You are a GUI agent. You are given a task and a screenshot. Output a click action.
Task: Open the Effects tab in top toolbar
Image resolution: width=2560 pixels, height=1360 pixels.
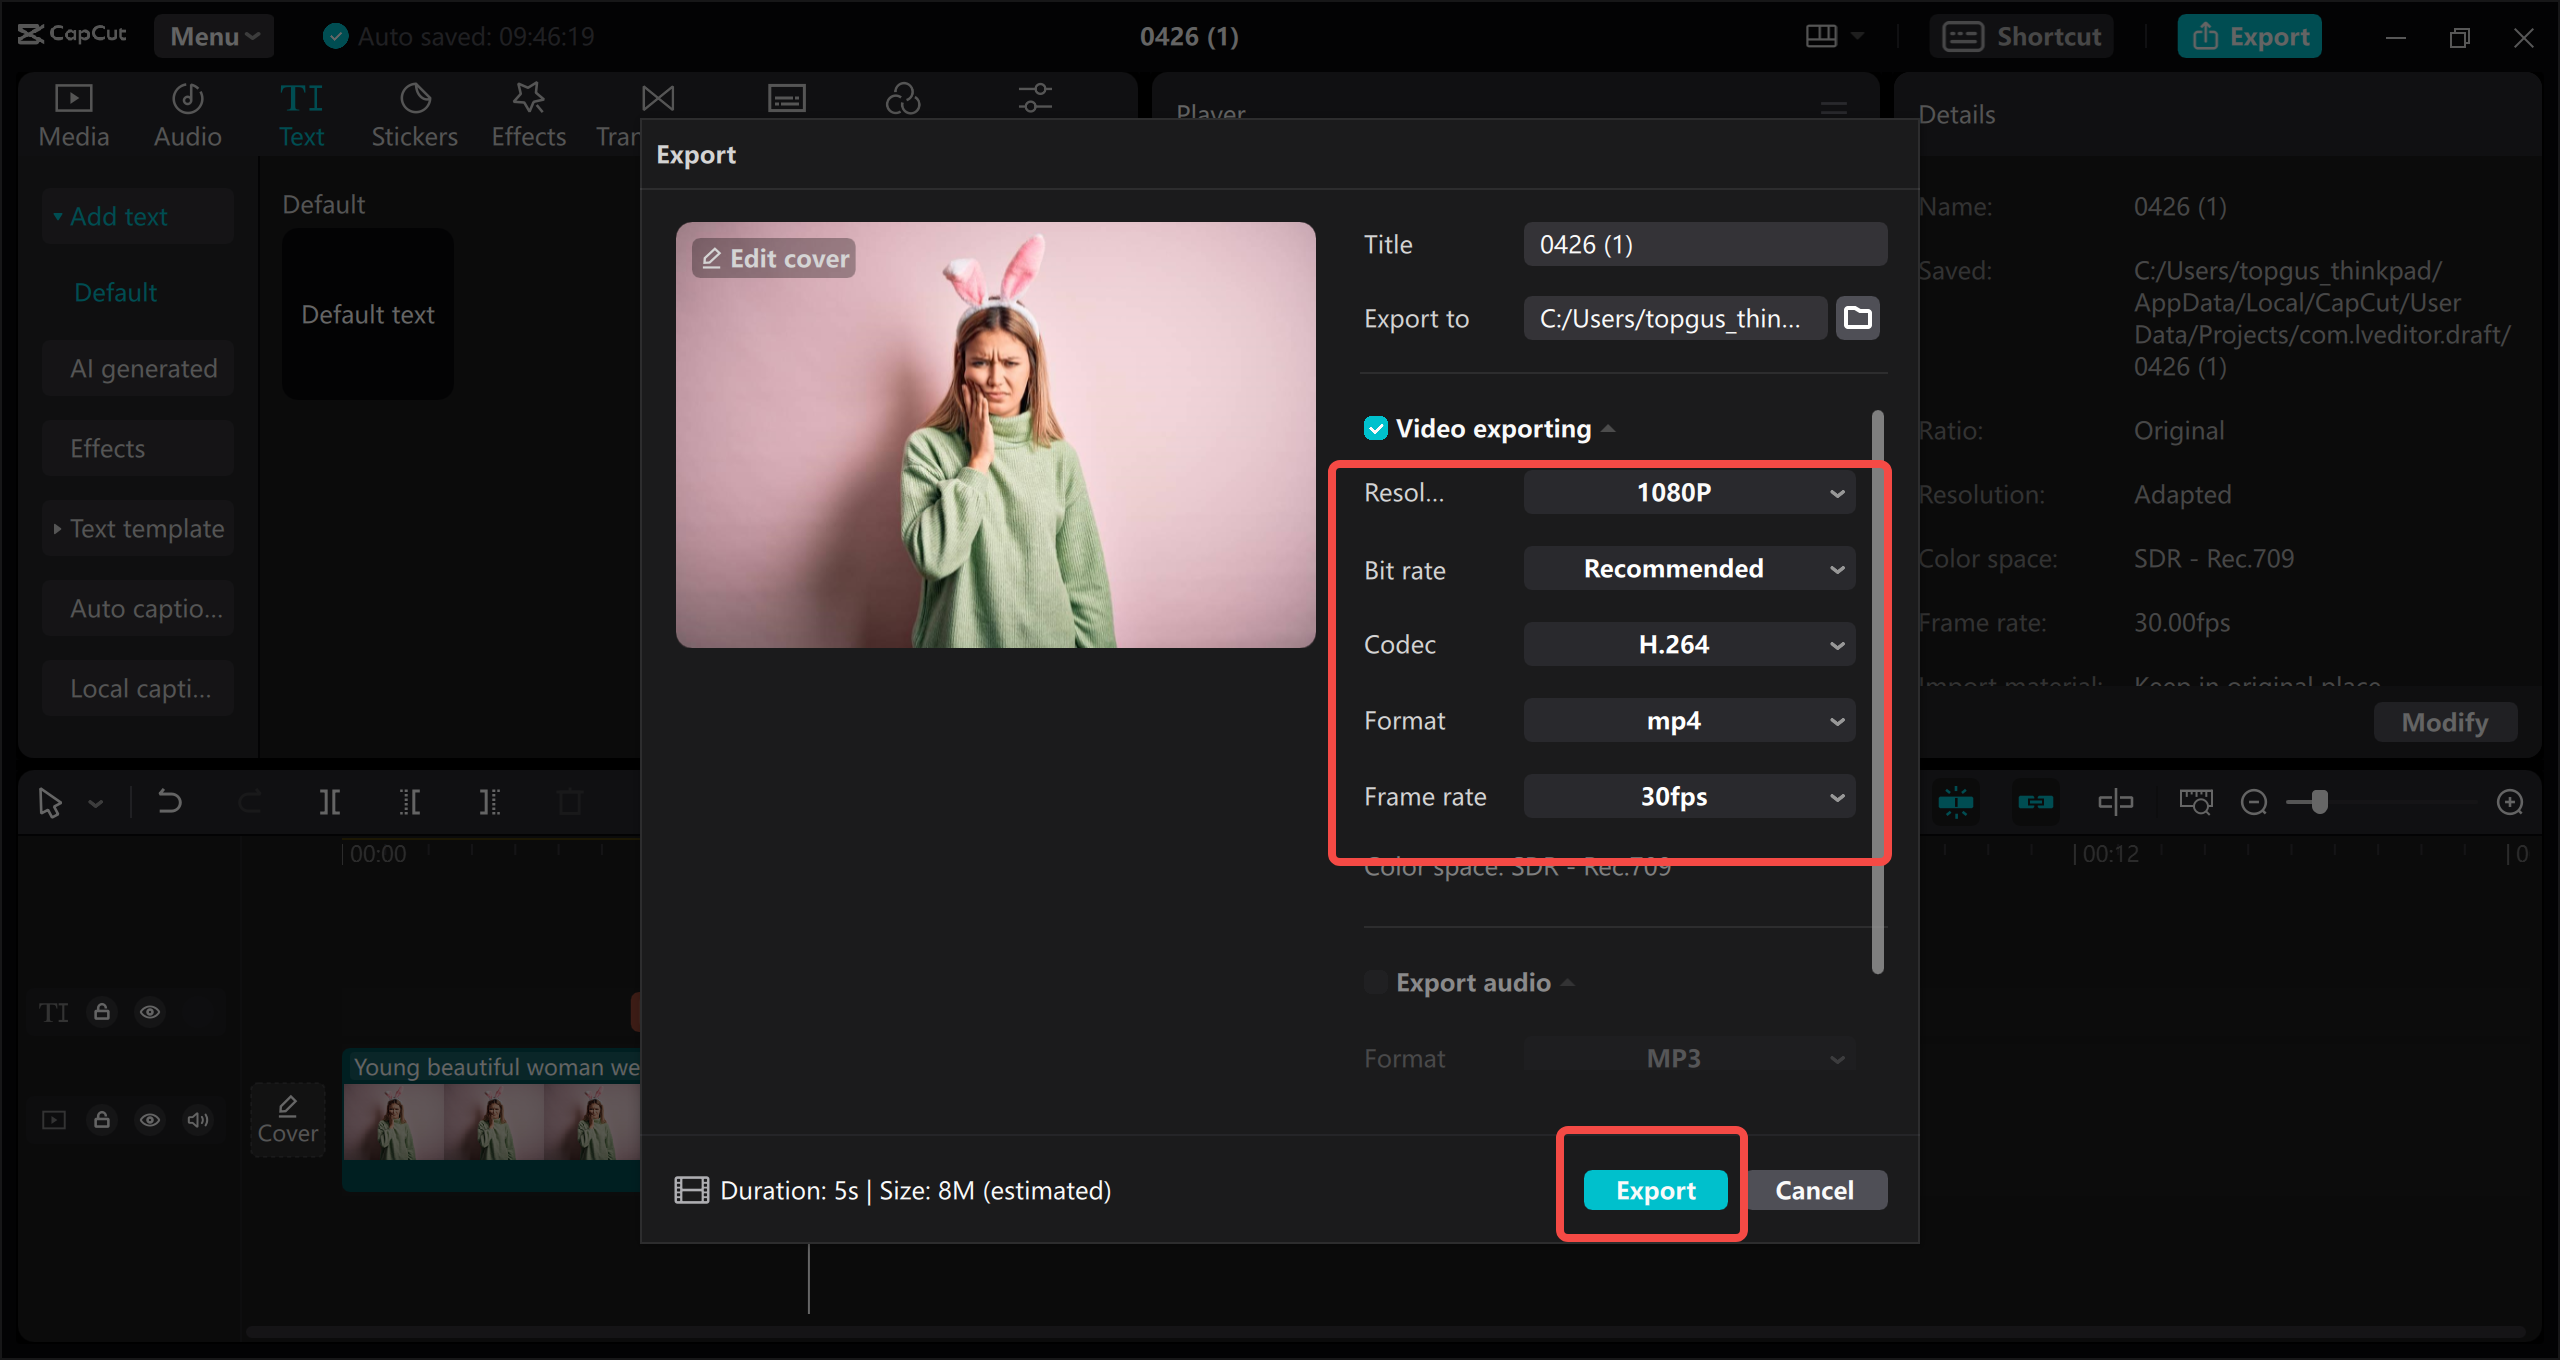(x=528, y=116)
